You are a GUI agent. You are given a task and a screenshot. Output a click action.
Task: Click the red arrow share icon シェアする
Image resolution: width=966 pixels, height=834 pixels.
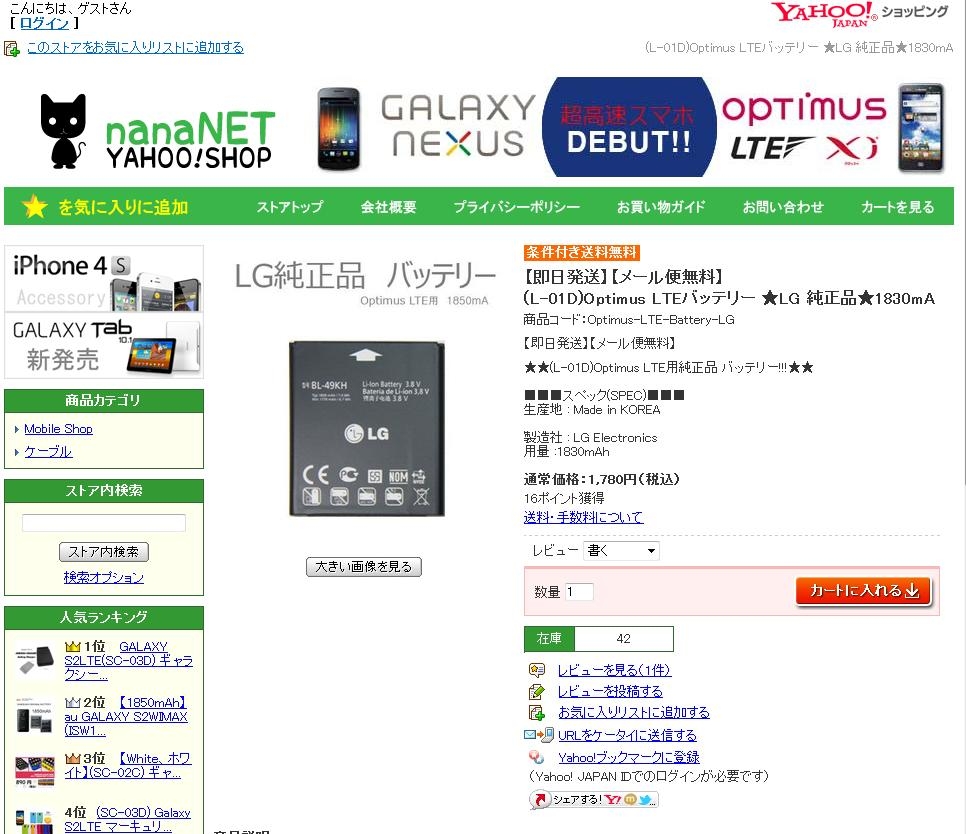click(x=540, y=800)
